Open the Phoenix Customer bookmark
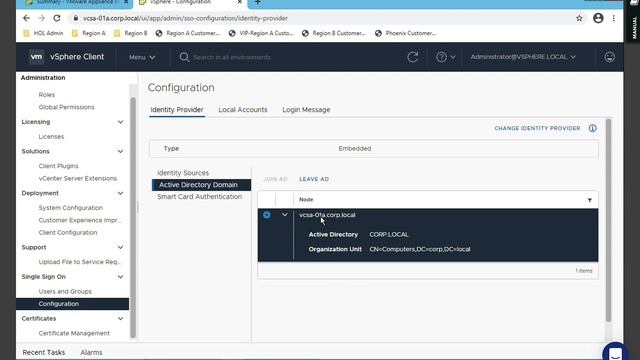The height and width of the screenshot is (360, 640). [405, 33]
